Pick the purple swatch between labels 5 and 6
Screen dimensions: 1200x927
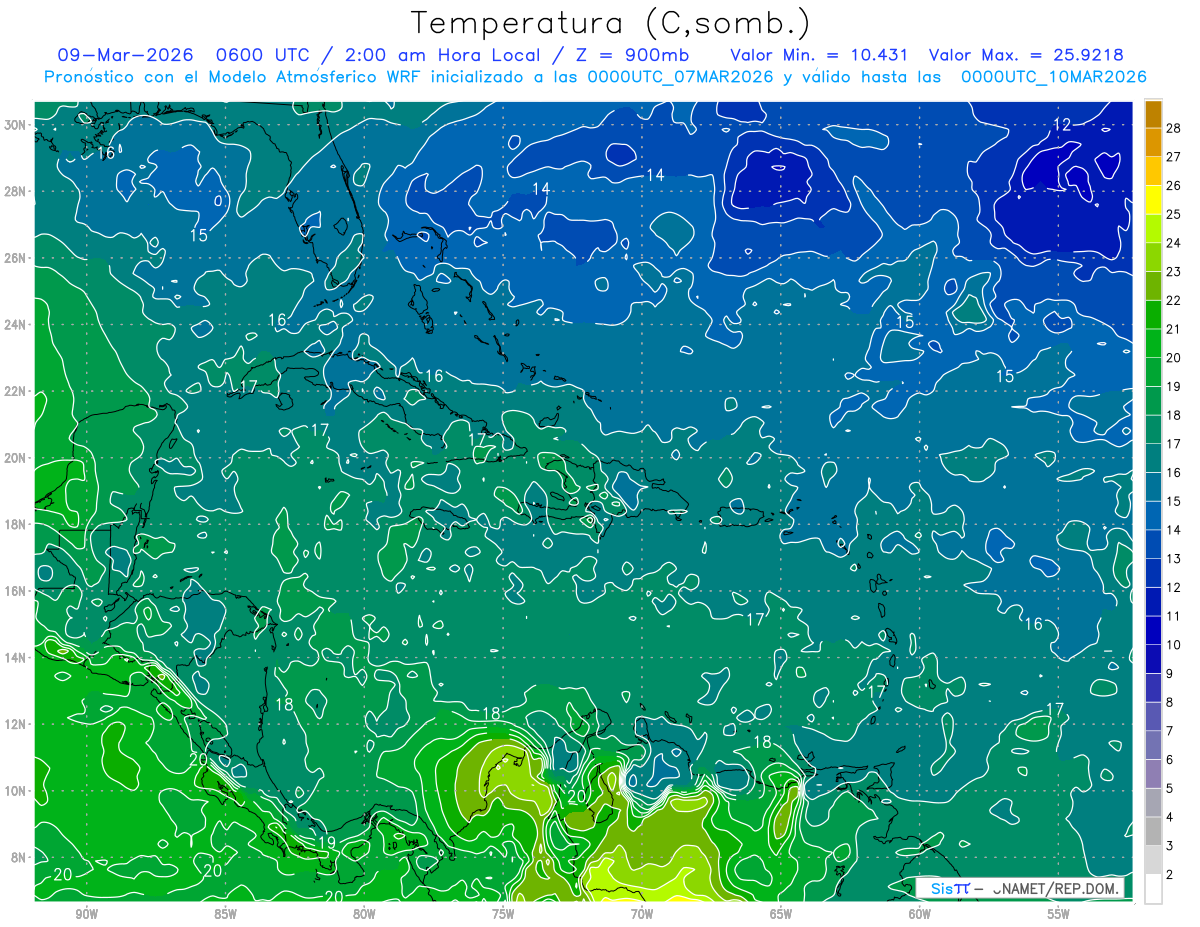(1153, 774)
